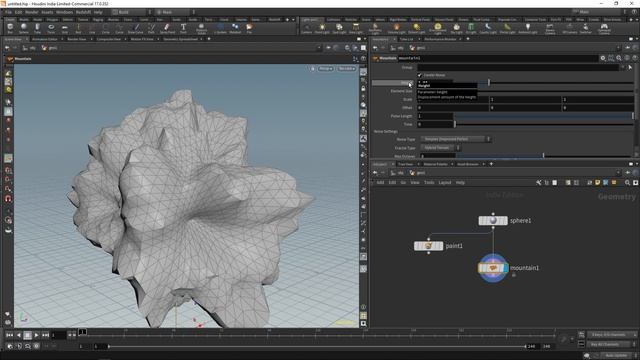Click the Play forward button on playbar
This screenshot has width=640, height=360.
point(36,335)
